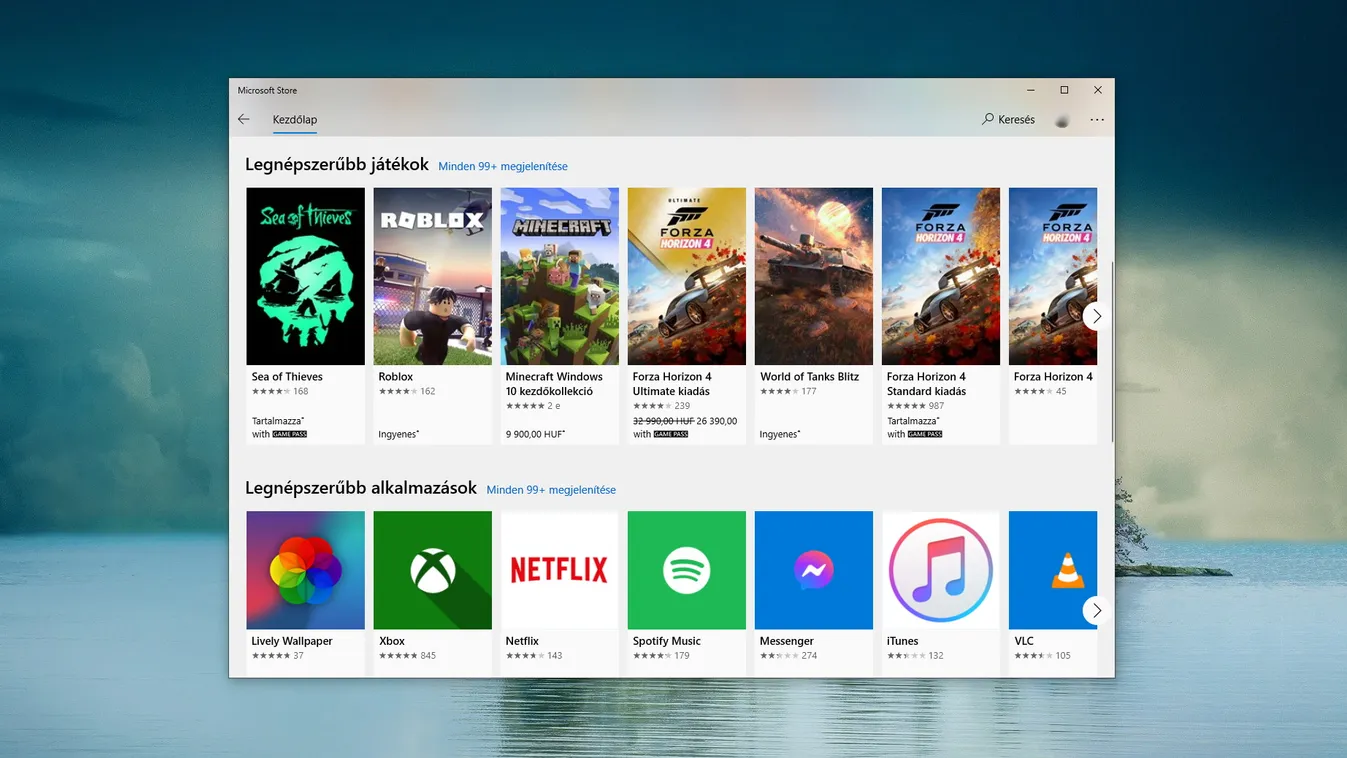Open the three-dot more menu
Image resolution: width=1347 pixels, height=758 pixels.
(x=1097, y=119)
